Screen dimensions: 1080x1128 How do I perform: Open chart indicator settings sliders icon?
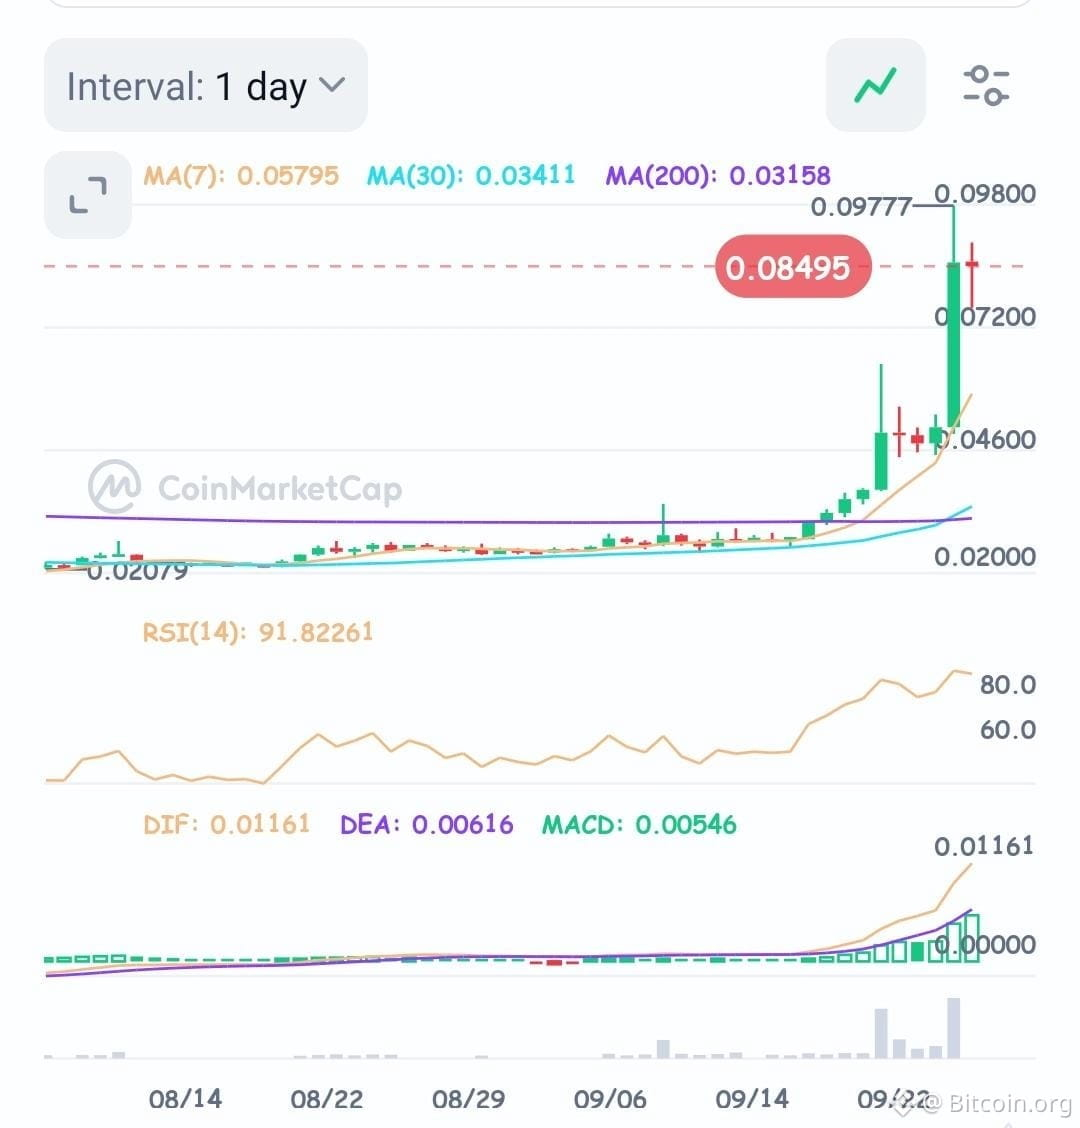[986, 86]
